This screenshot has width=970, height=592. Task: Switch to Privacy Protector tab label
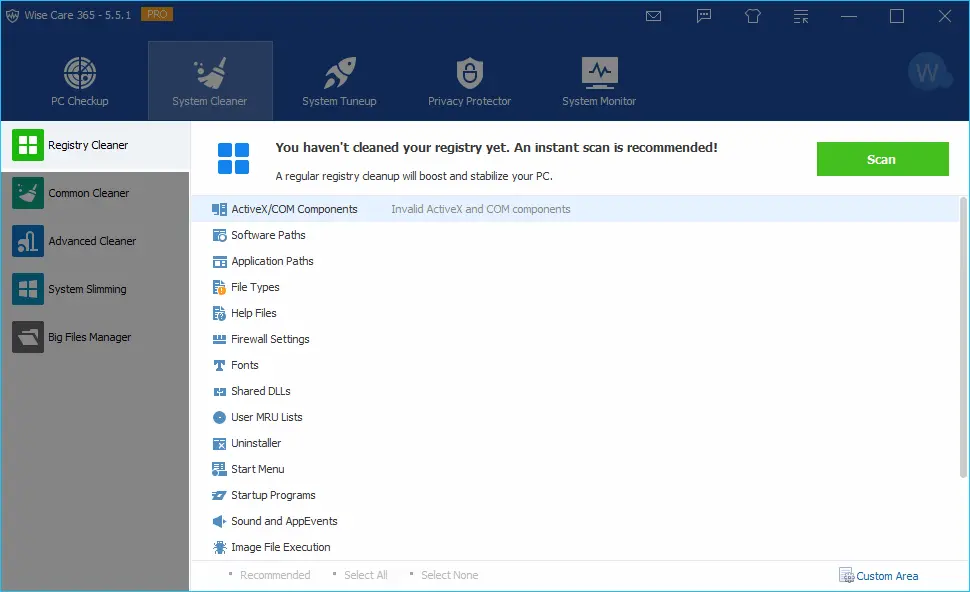(470, 101)
